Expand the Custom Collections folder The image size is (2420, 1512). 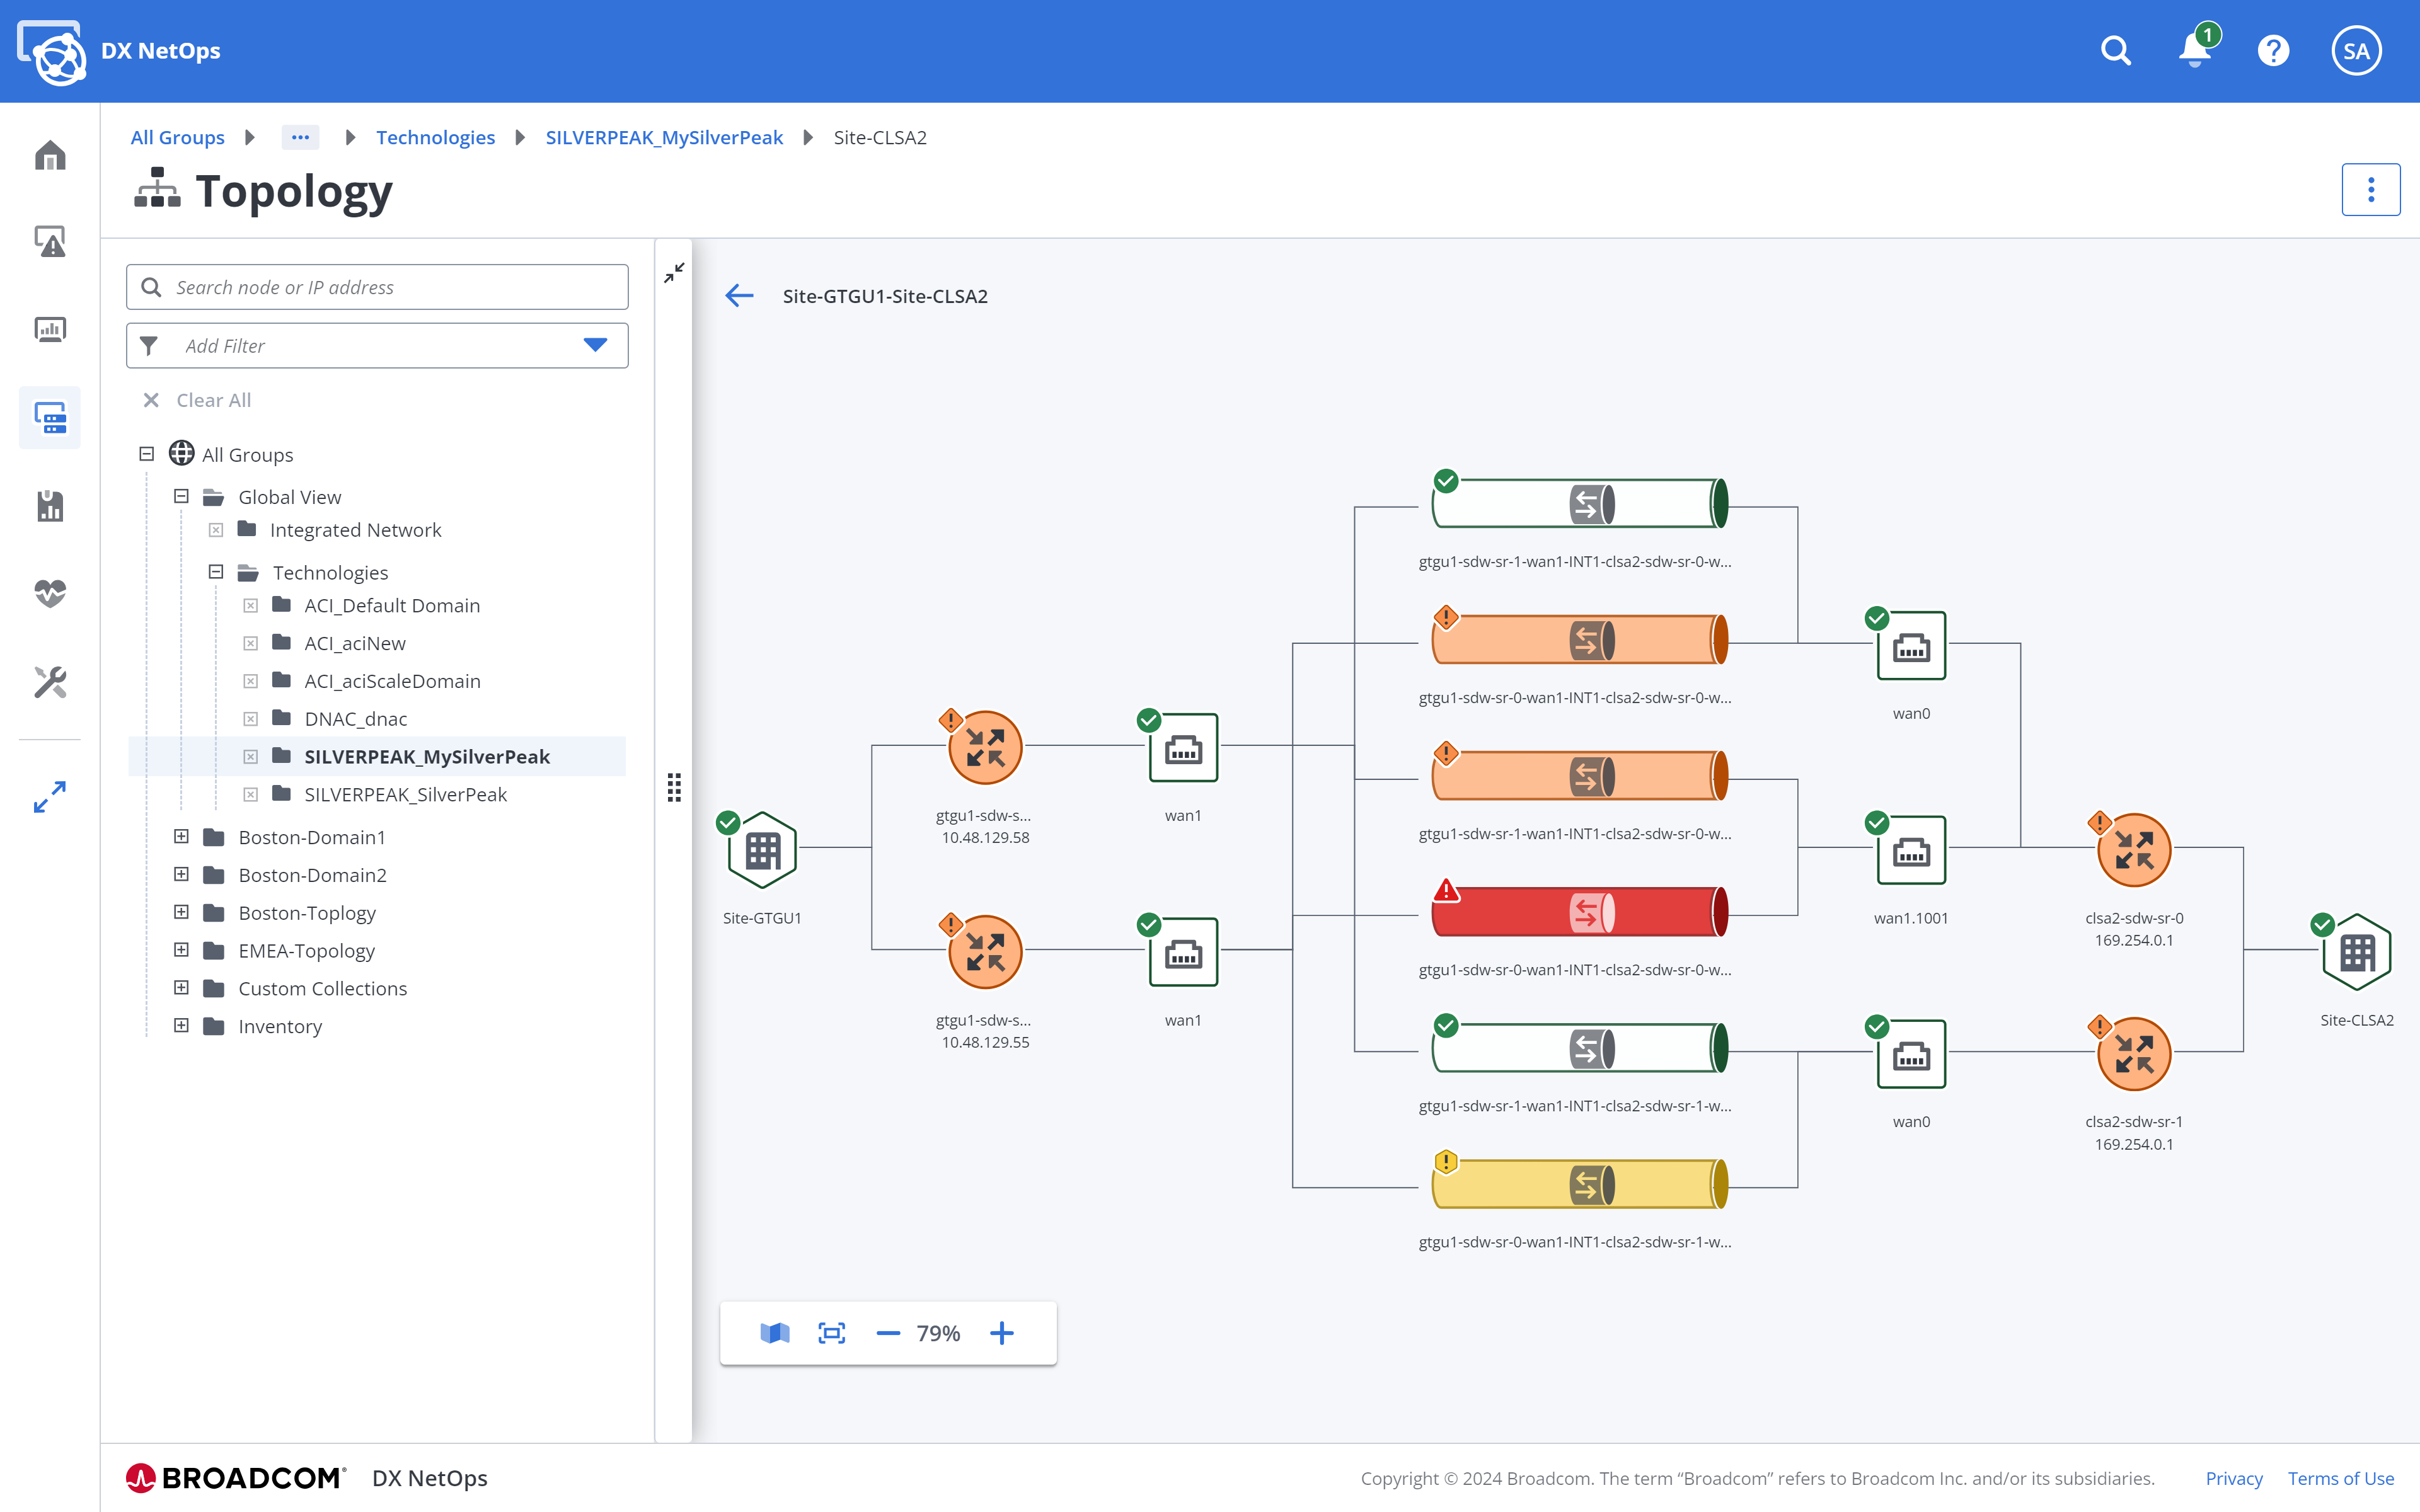click(181, 988)
